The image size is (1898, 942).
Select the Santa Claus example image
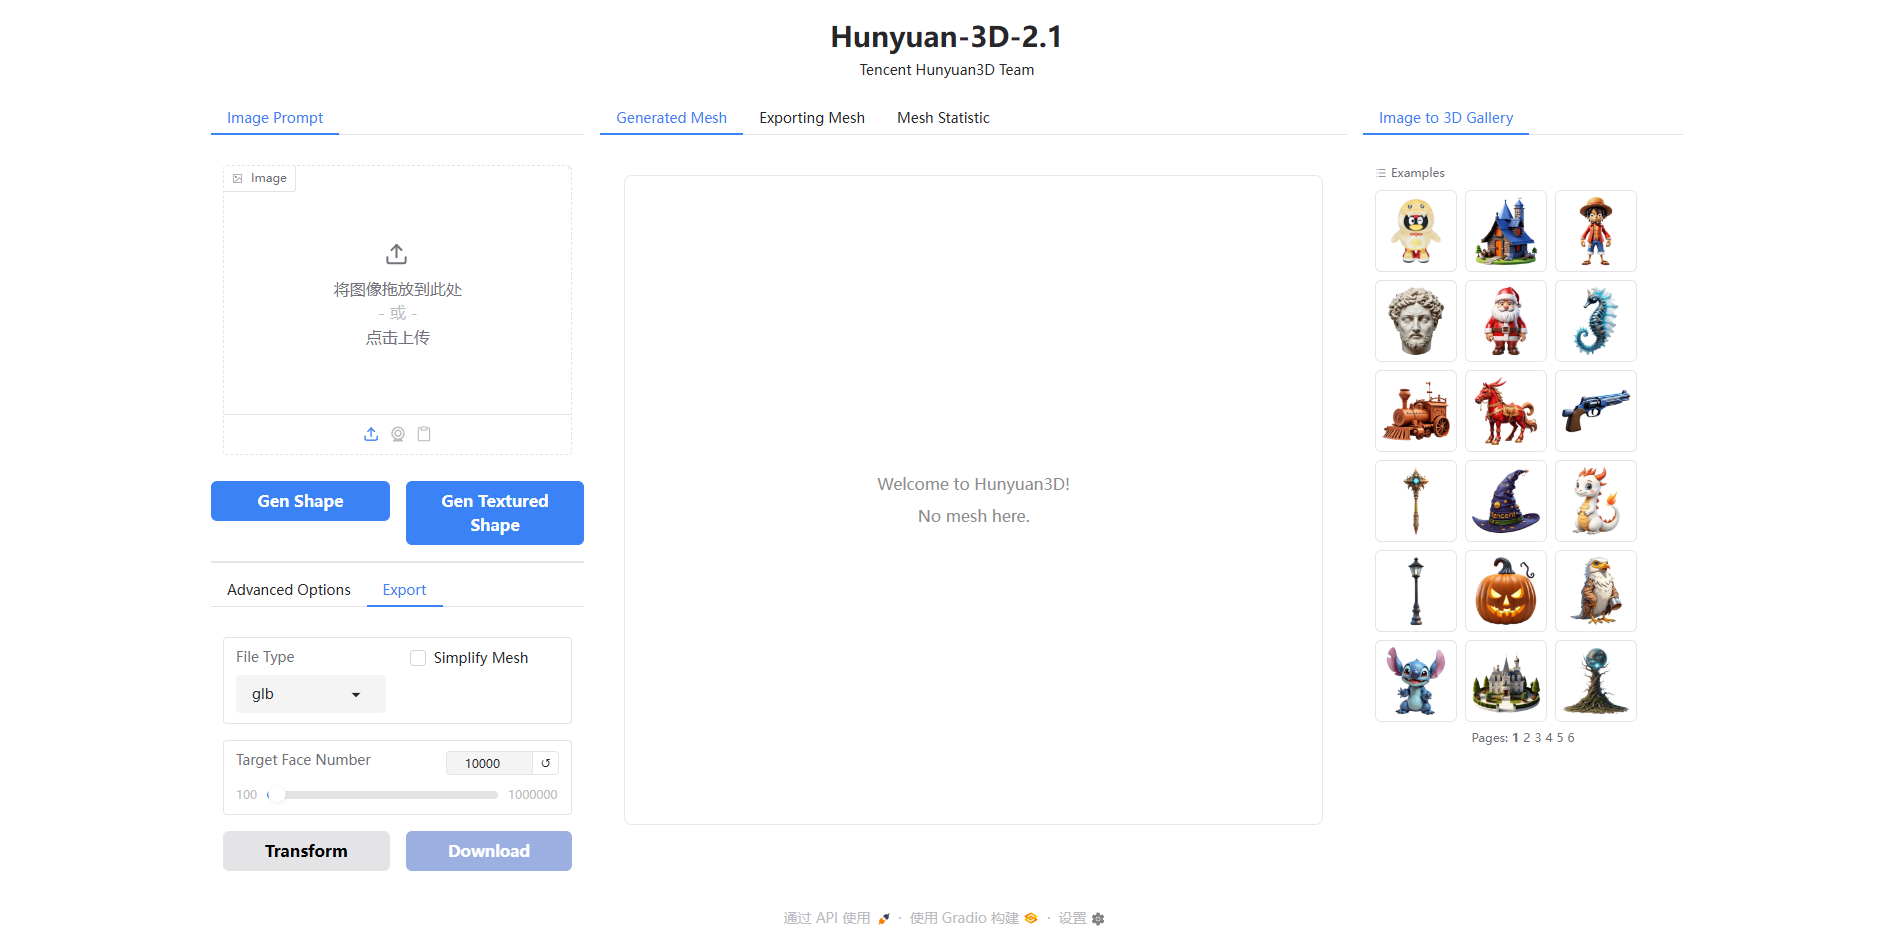coord(1506,321)
